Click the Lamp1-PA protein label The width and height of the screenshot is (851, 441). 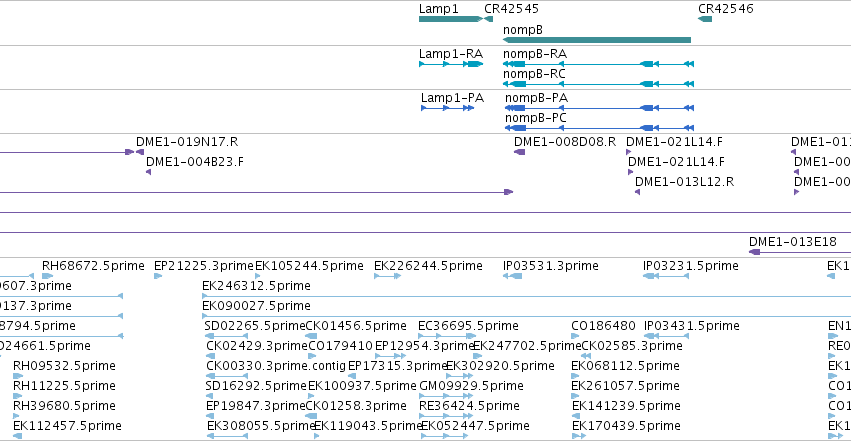pos(452,98)
